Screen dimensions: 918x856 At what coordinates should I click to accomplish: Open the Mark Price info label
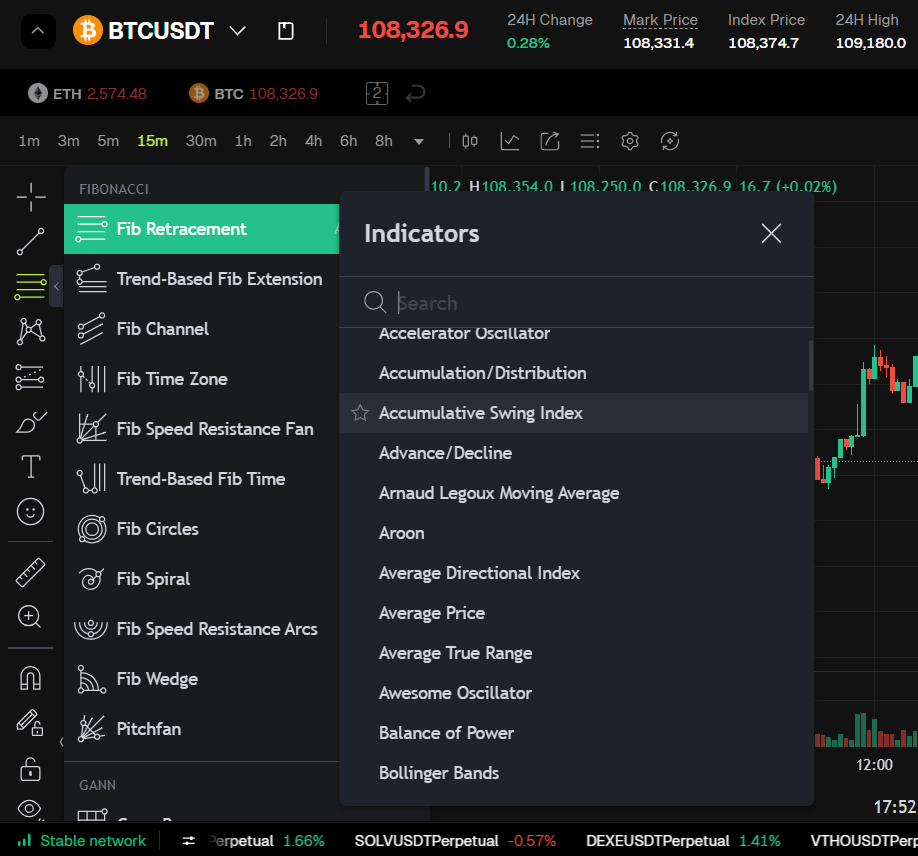click(660, 20)
